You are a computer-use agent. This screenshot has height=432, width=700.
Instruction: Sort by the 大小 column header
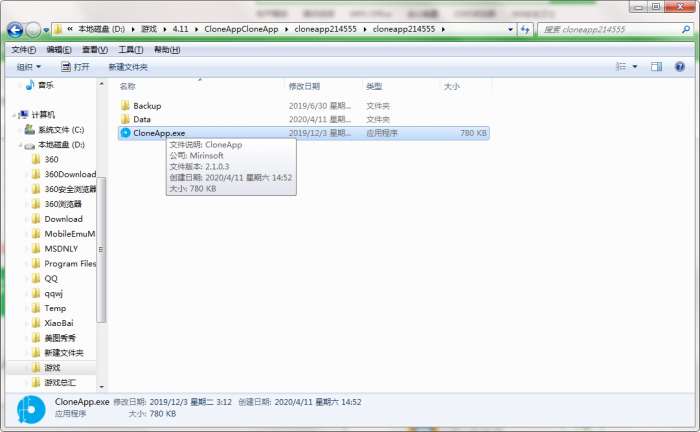point(452,86)
